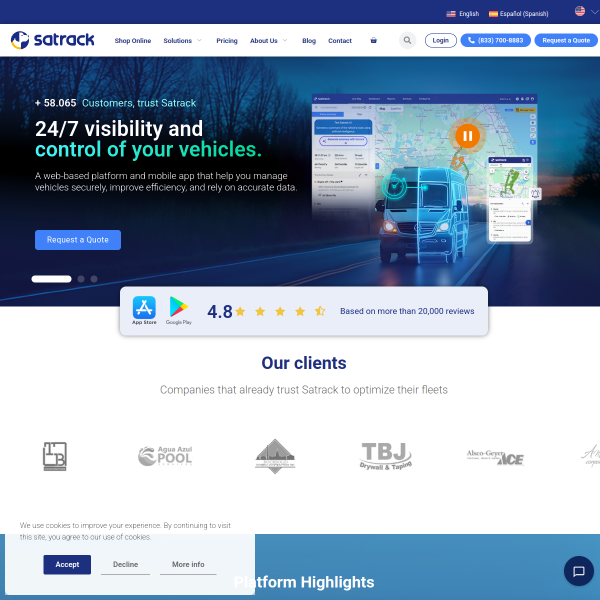Open the shopping basket icon
Viewport: 600px width, 600px height.
coord(373,40)
